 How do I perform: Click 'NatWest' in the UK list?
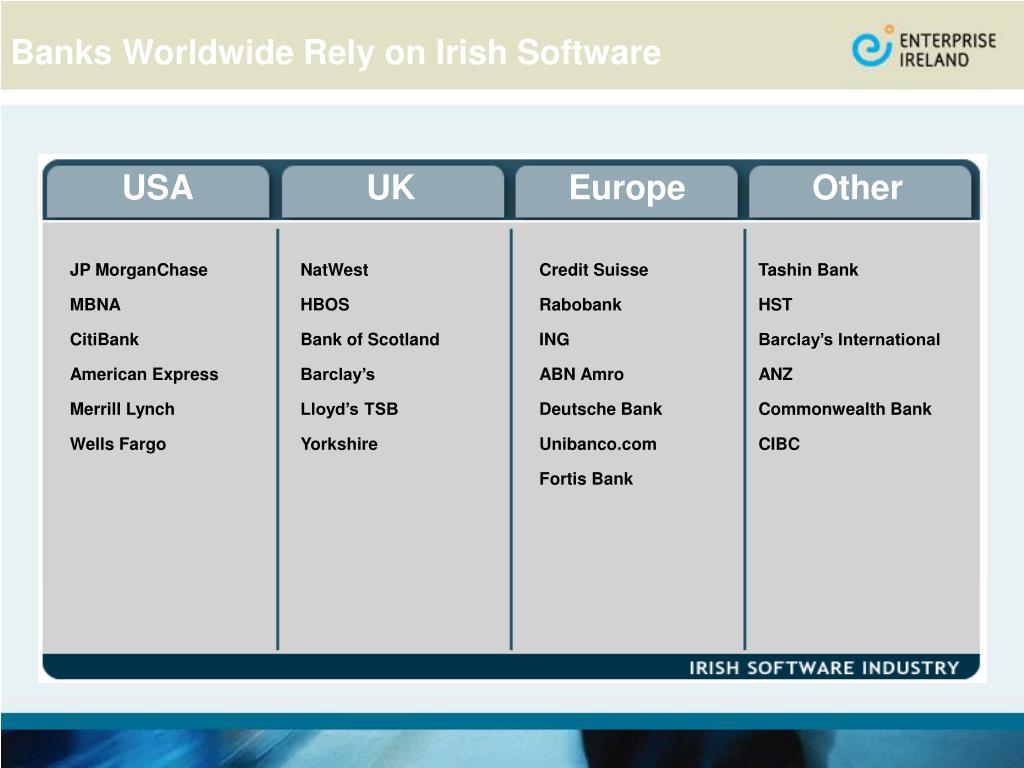(x=334, y=270)
